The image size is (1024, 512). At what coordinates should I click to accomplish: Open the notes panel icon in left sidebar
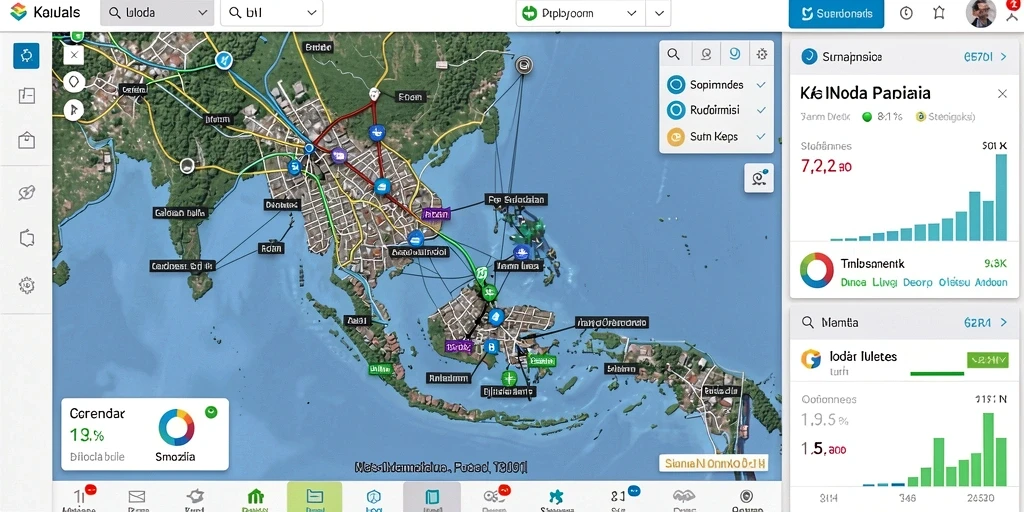27,97
